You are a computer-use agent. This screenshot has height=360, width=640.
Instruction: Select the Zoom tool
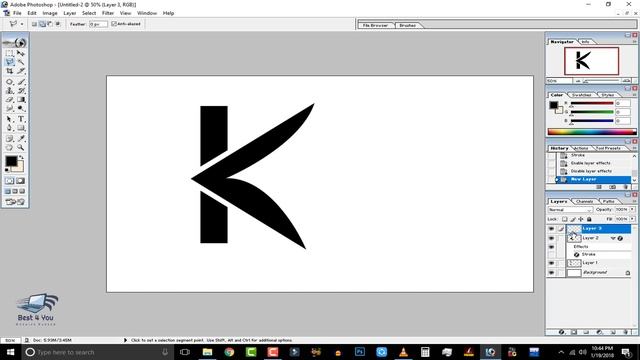point(20,148)
